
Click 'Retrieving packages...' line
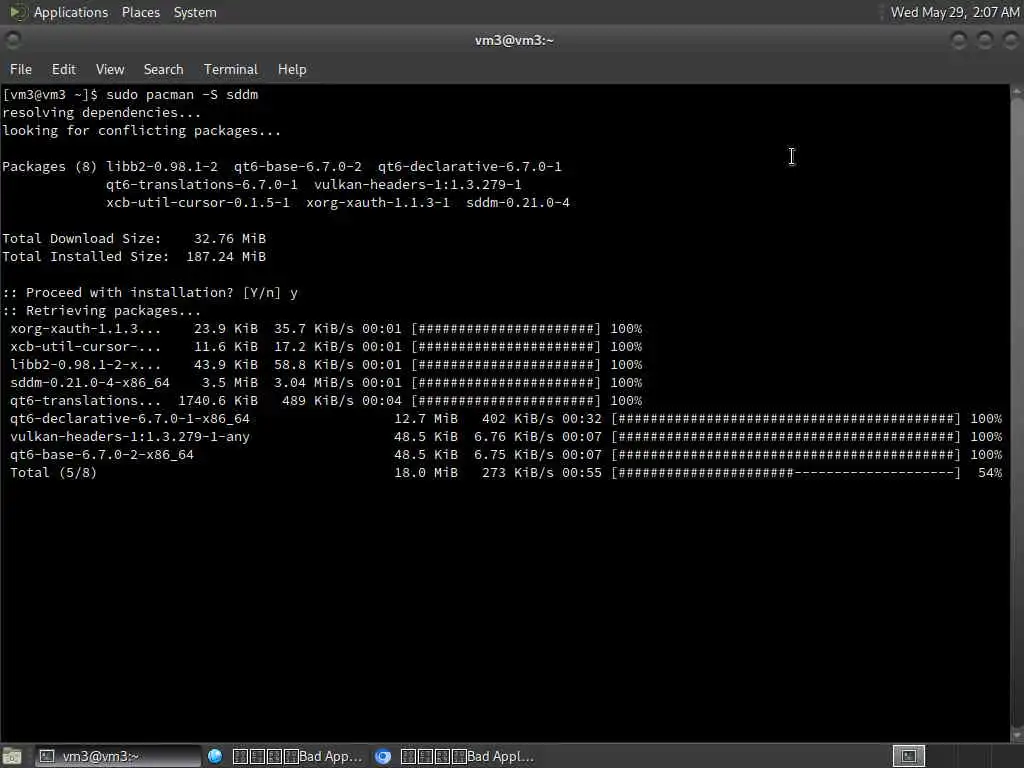coord(101,311)
